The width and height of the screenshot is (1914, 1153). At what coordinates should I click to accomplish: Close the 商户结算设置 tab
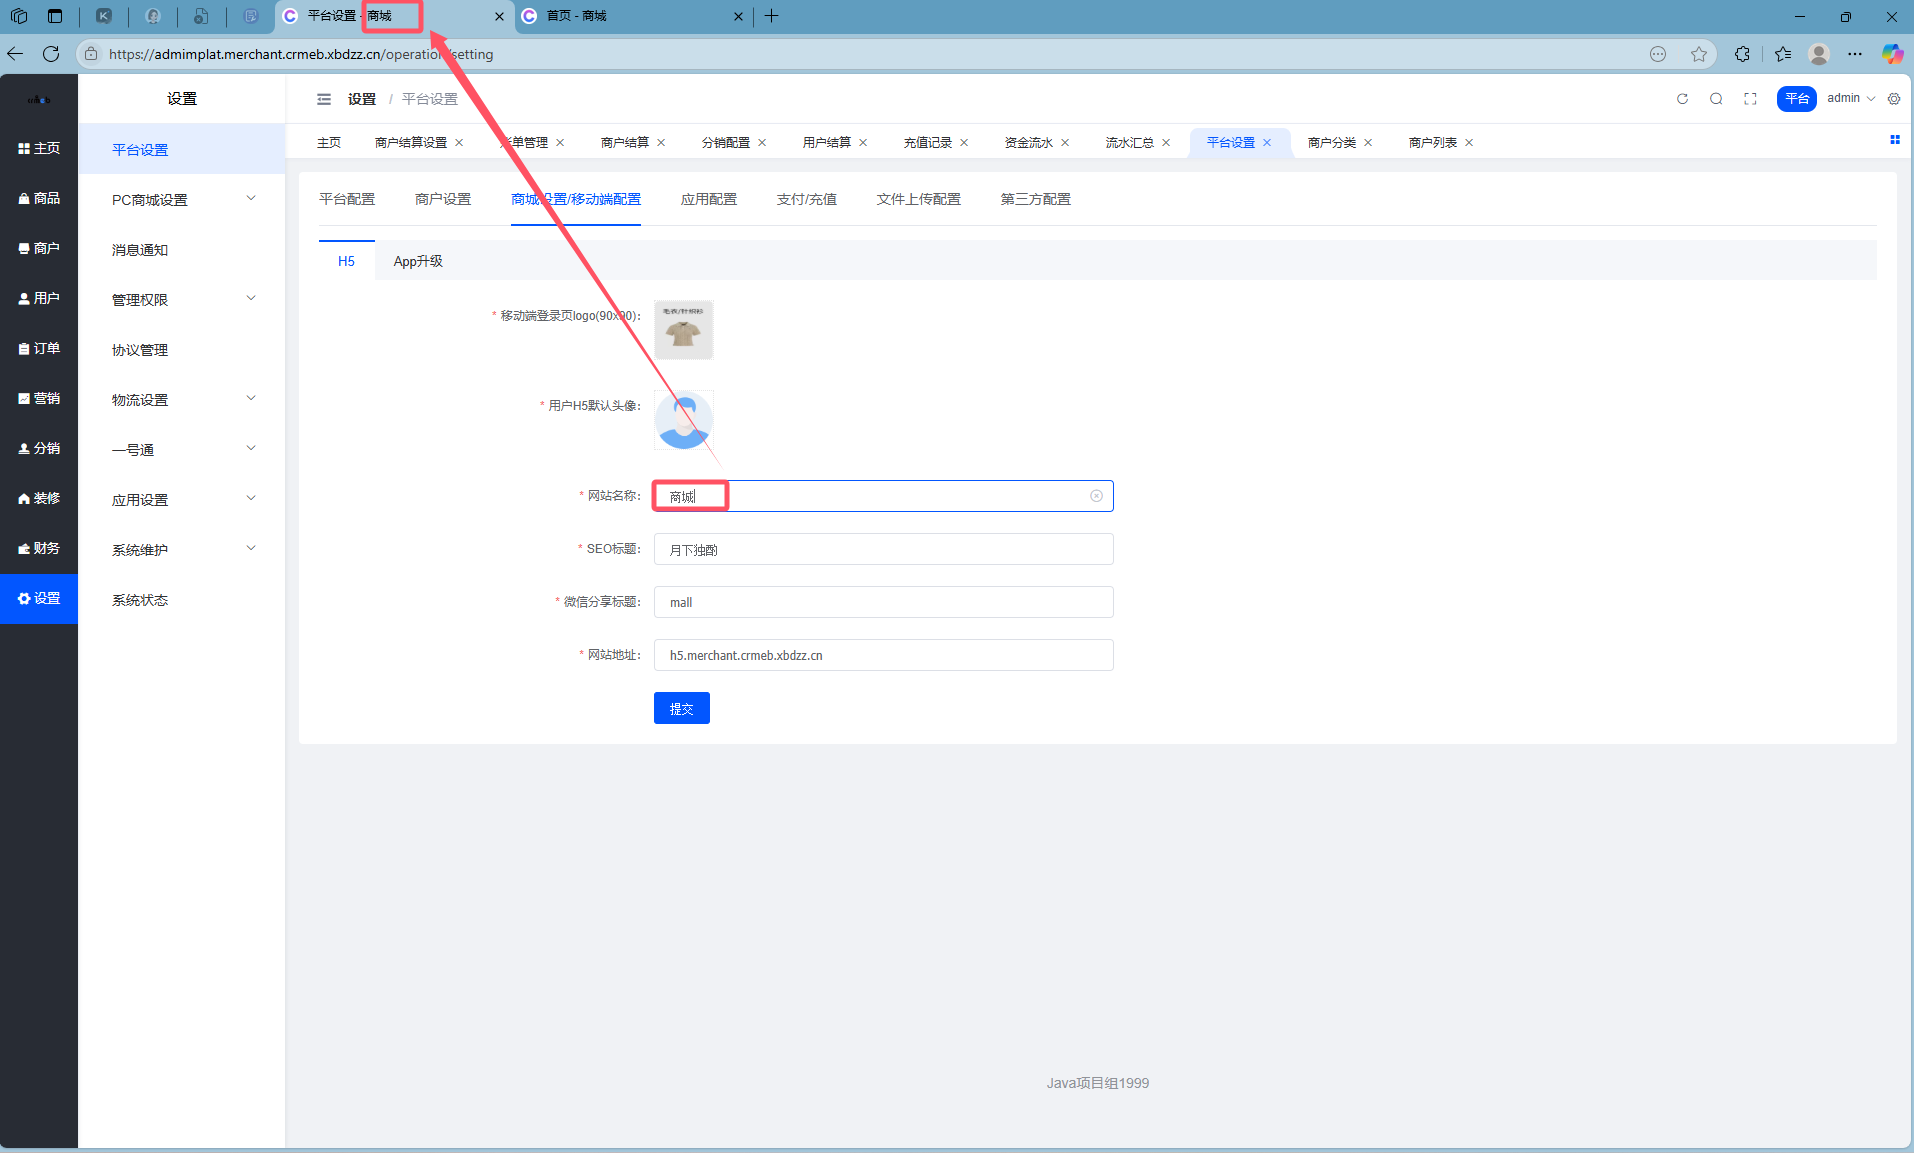pyautogui.click(x=459, y=143)
